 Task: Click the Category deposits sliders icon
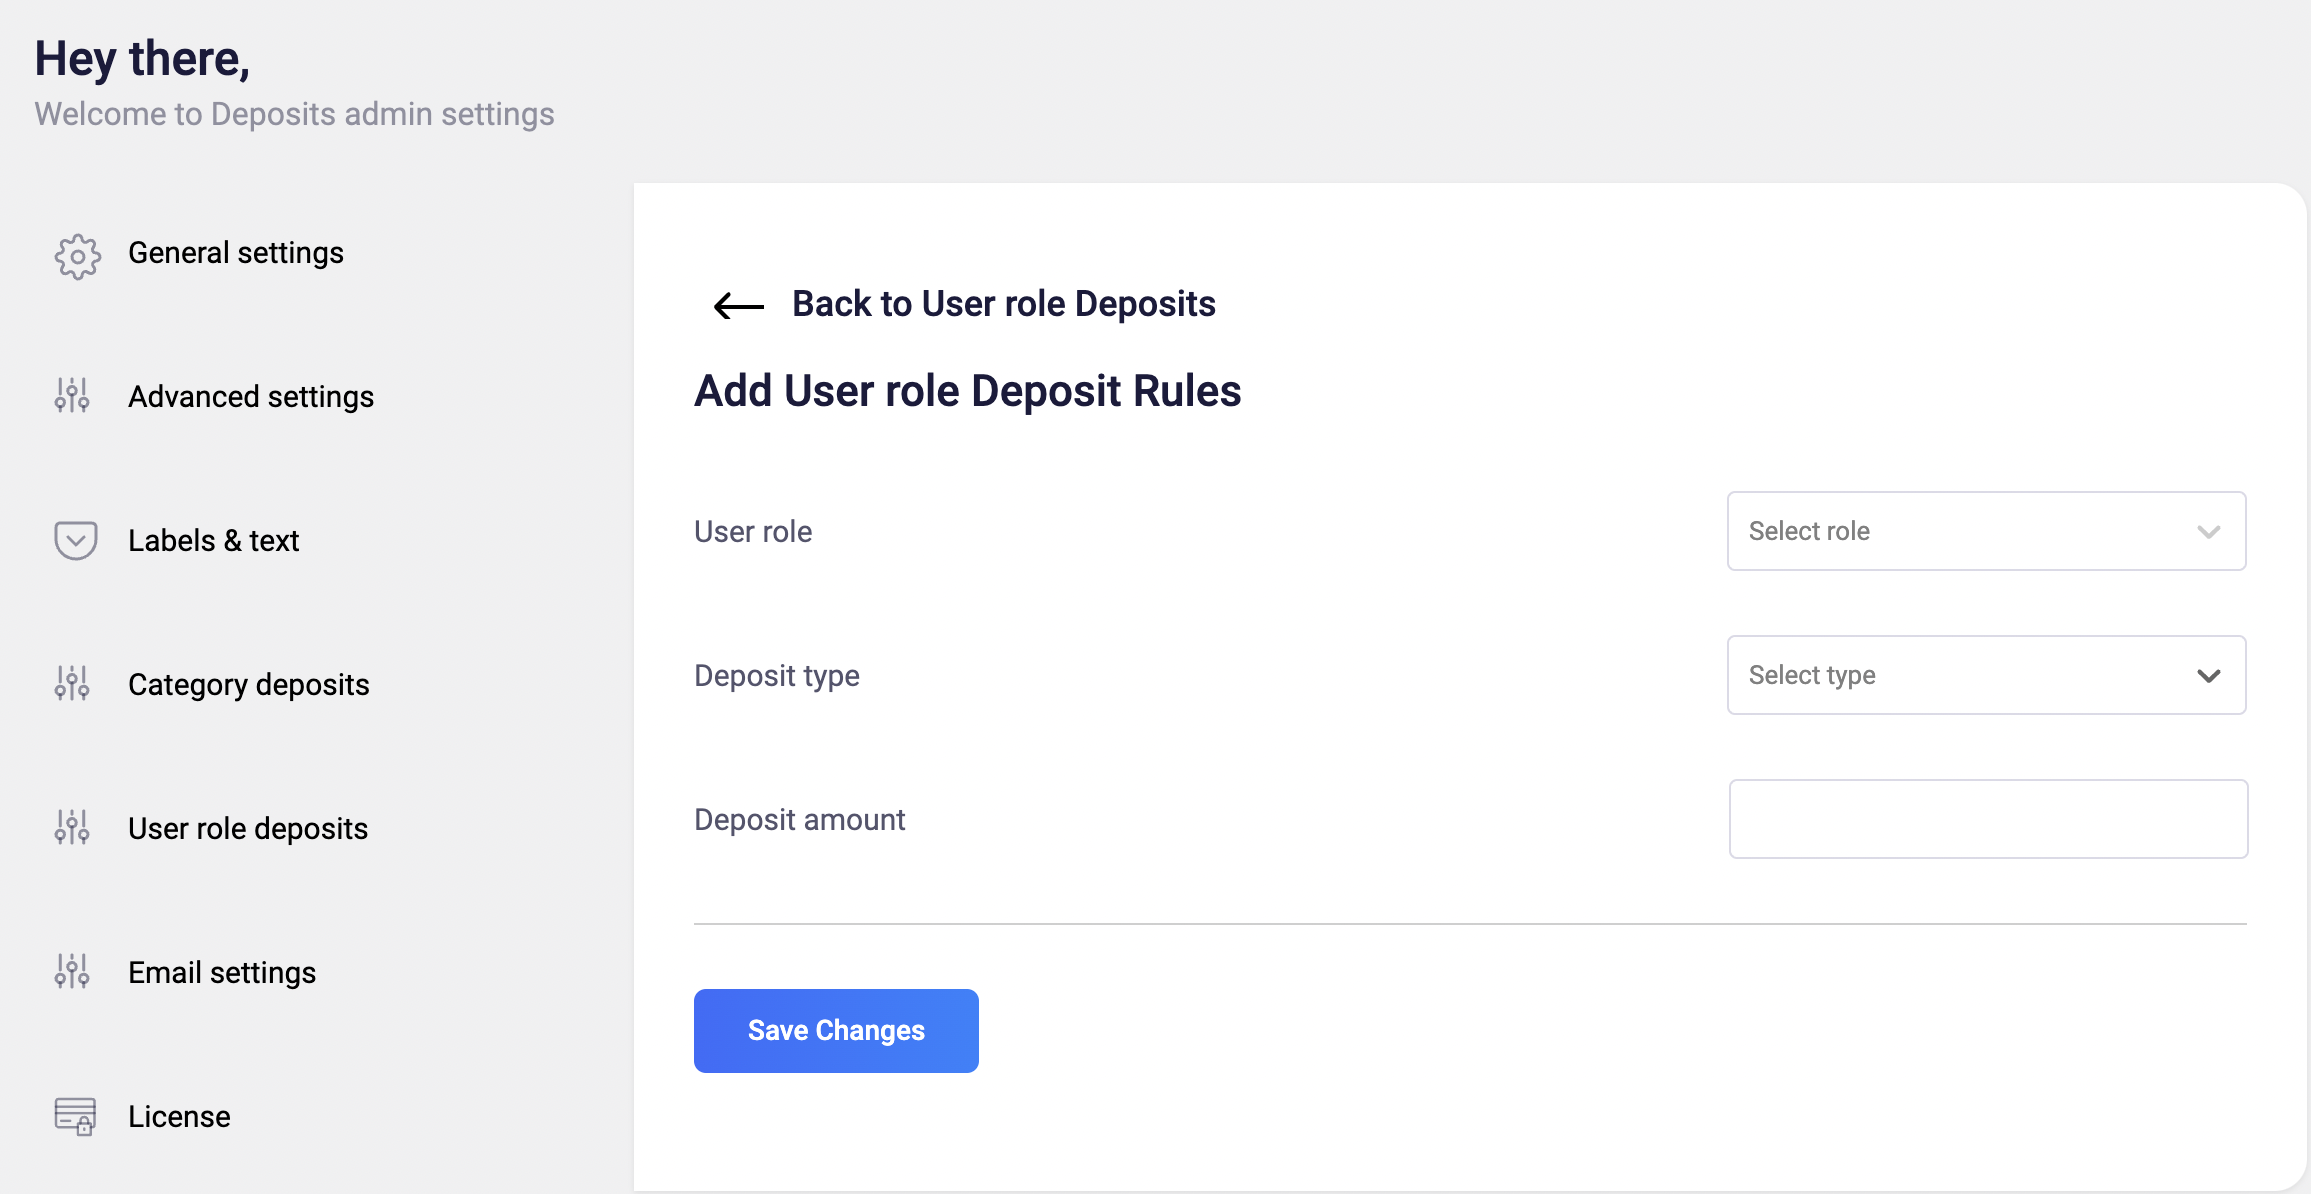coord(72,684)
